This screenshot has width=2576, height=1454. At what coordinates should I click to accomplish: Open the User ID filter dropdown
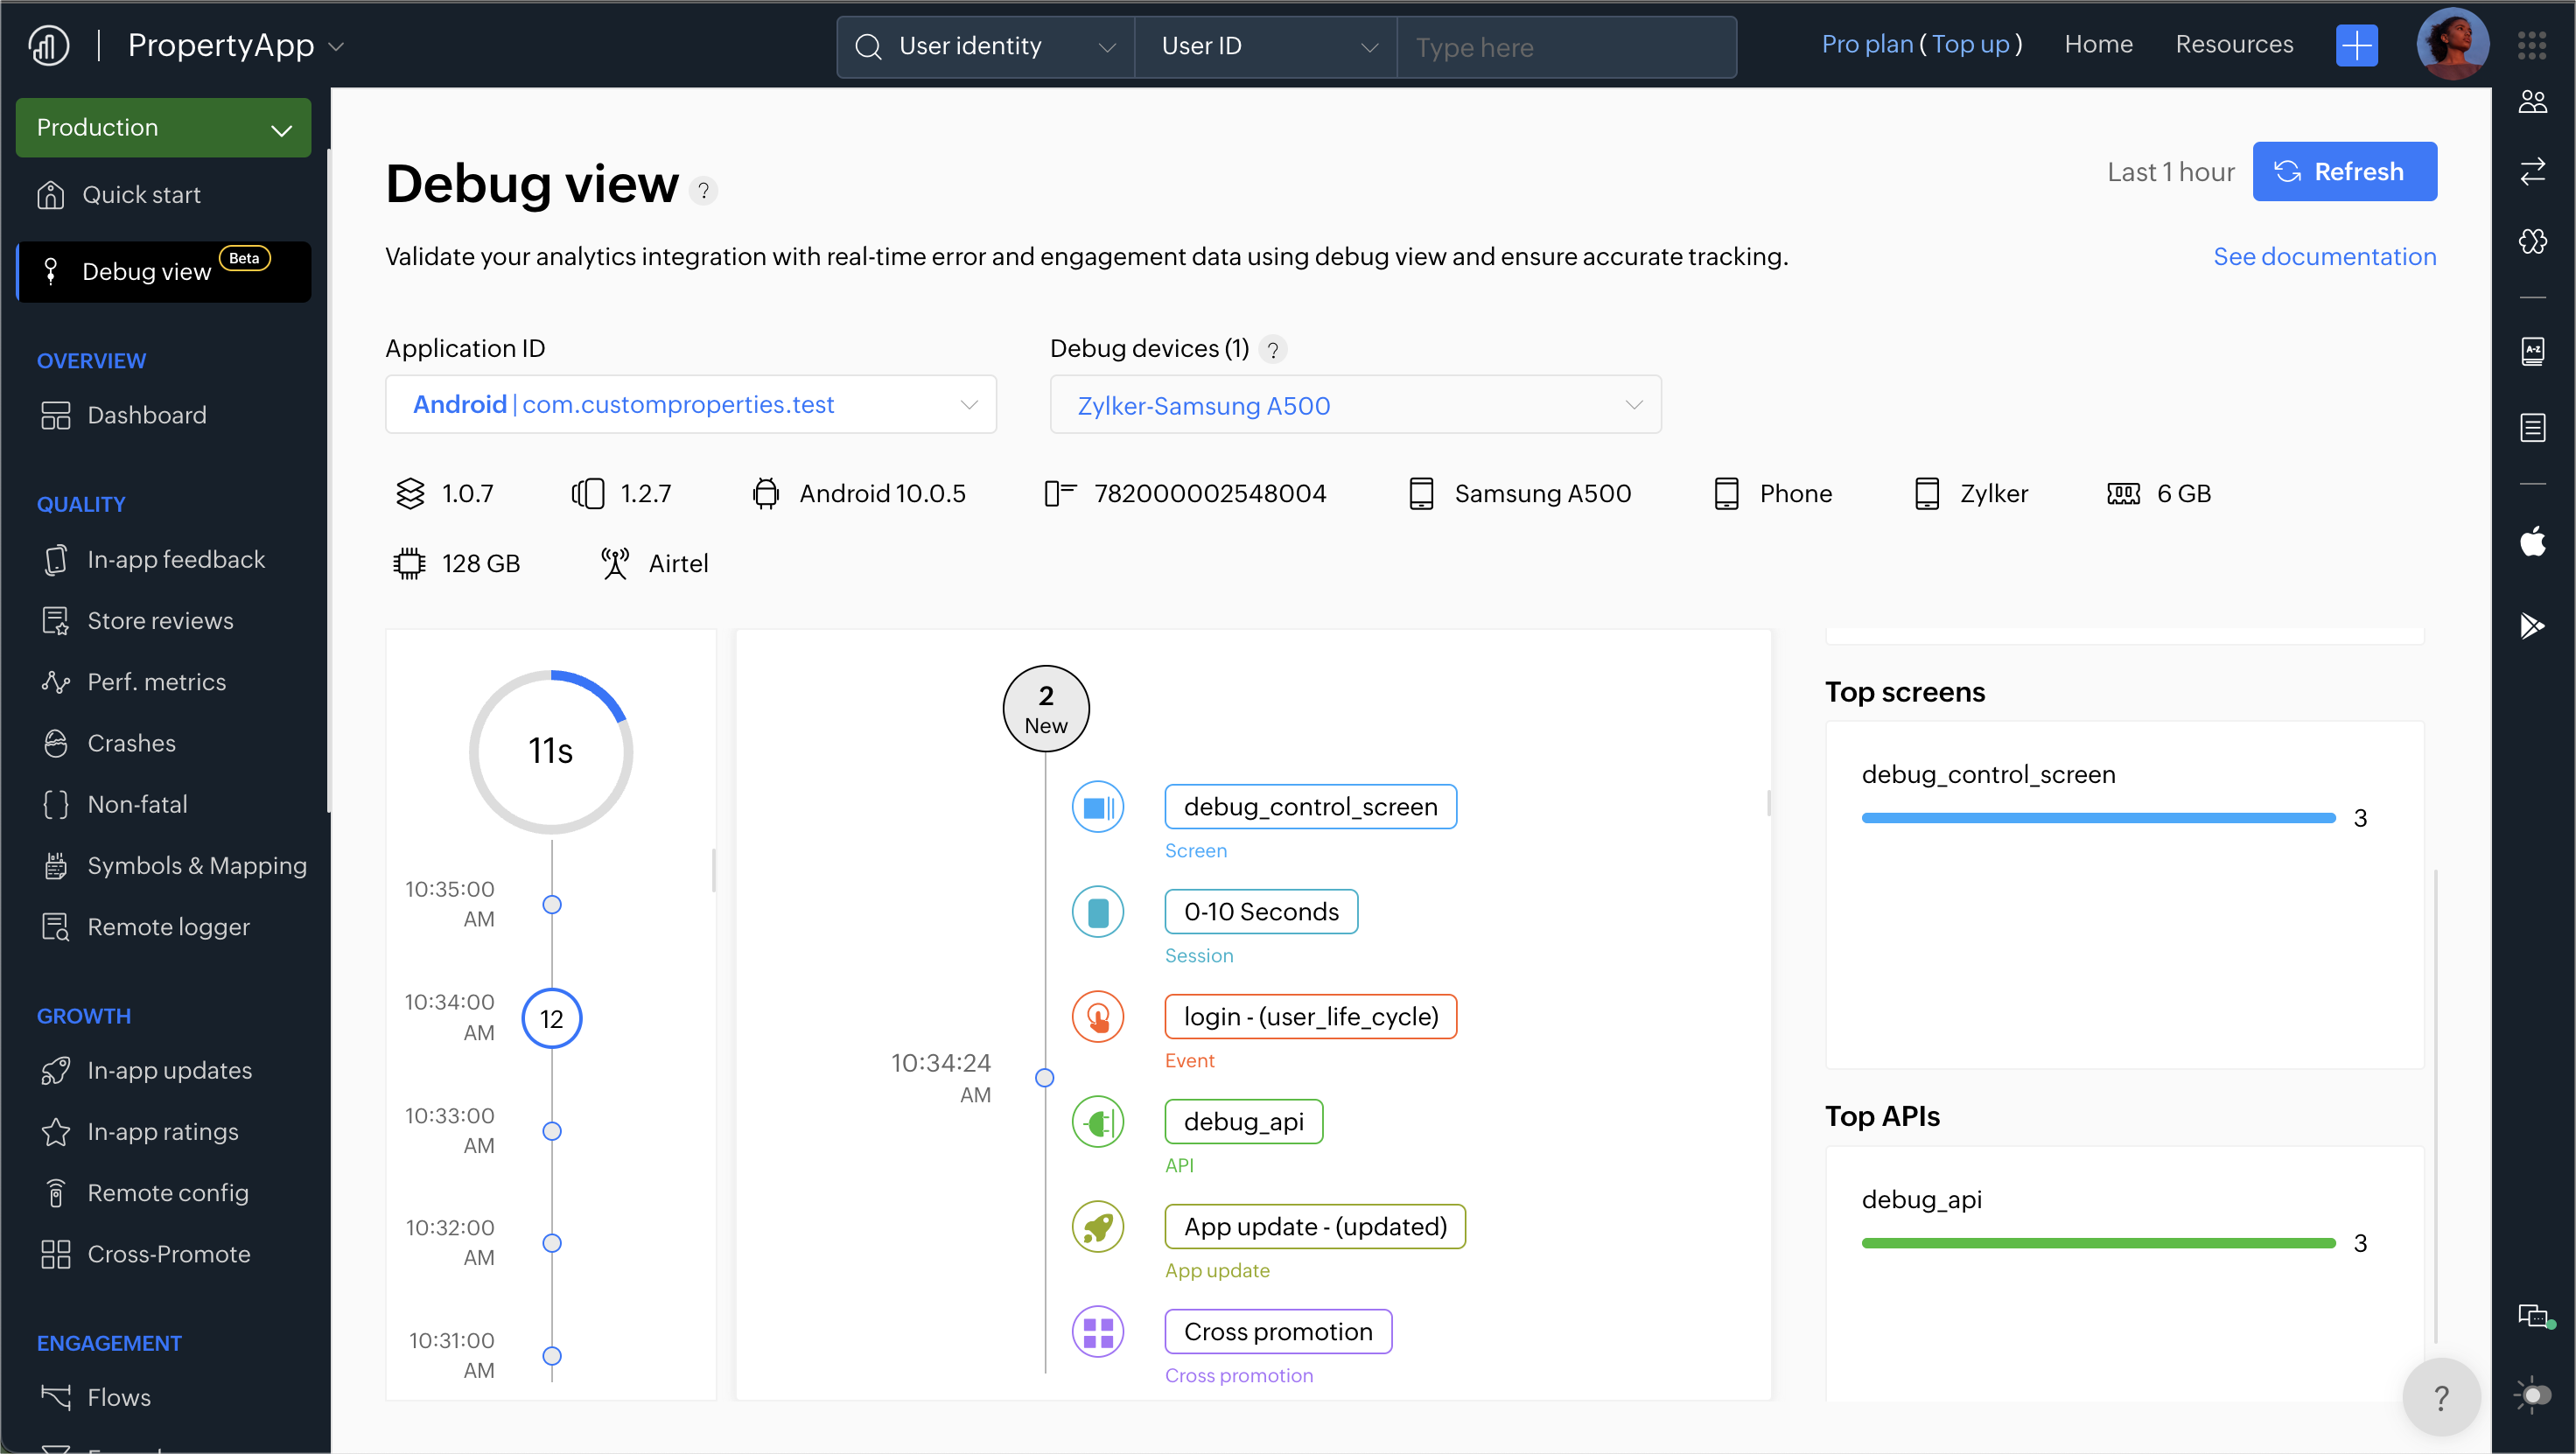(x=1266, y=47)
